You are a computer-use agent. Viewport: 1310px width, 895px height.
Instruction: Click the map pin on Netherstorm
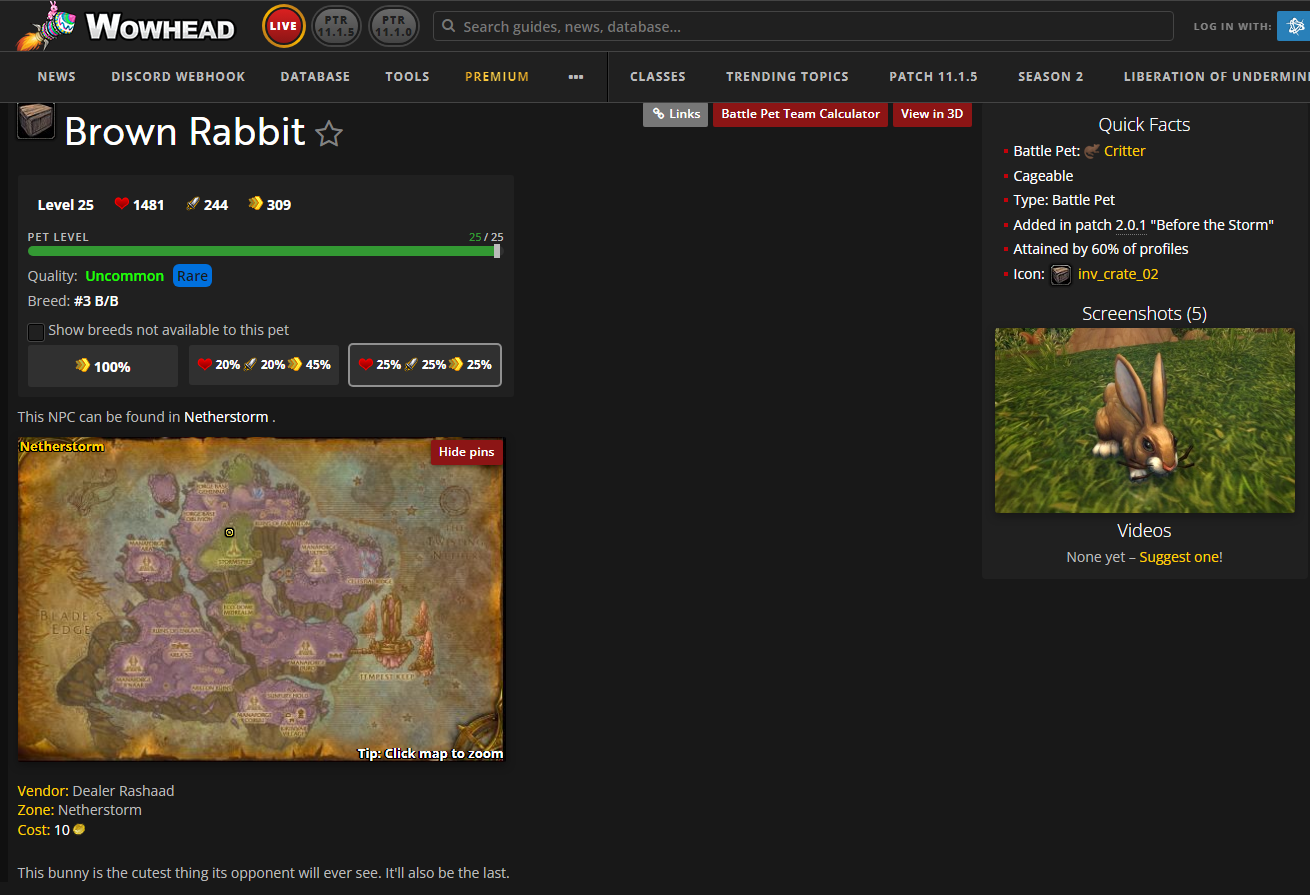coord(229,533)
